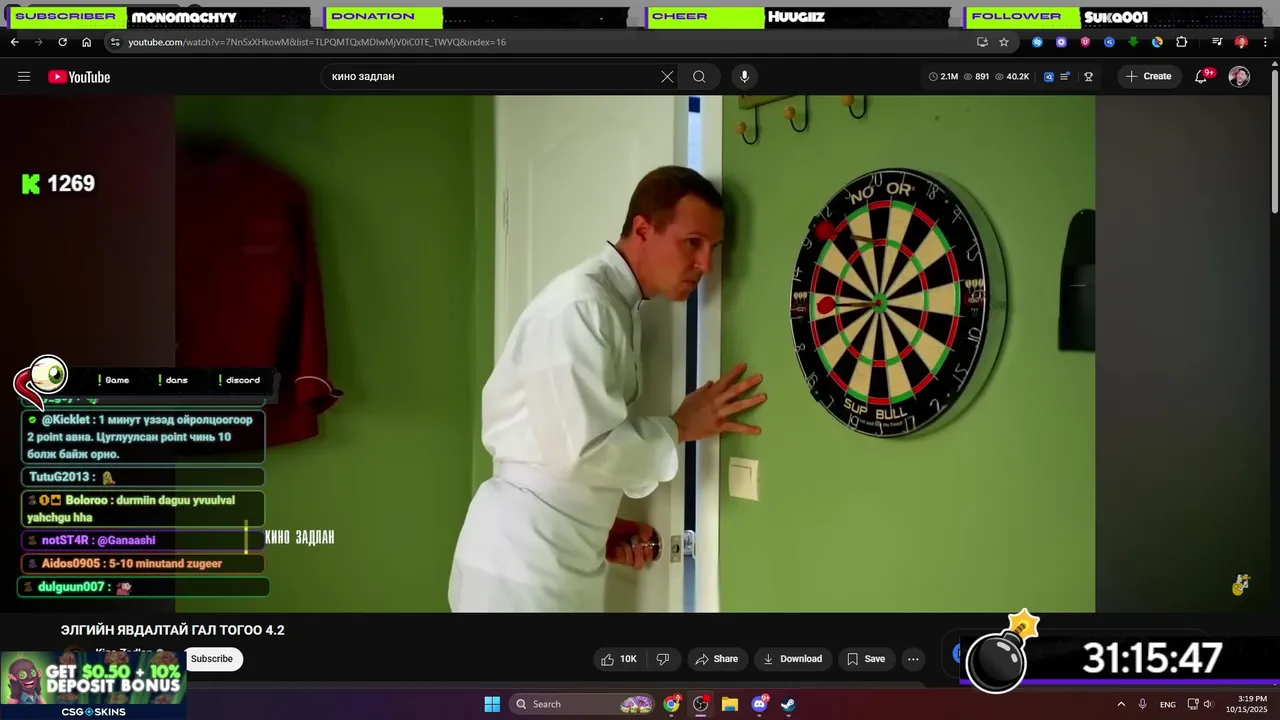Open YouTube notifications bell

pyautogui.click(x=1202, y=77)
